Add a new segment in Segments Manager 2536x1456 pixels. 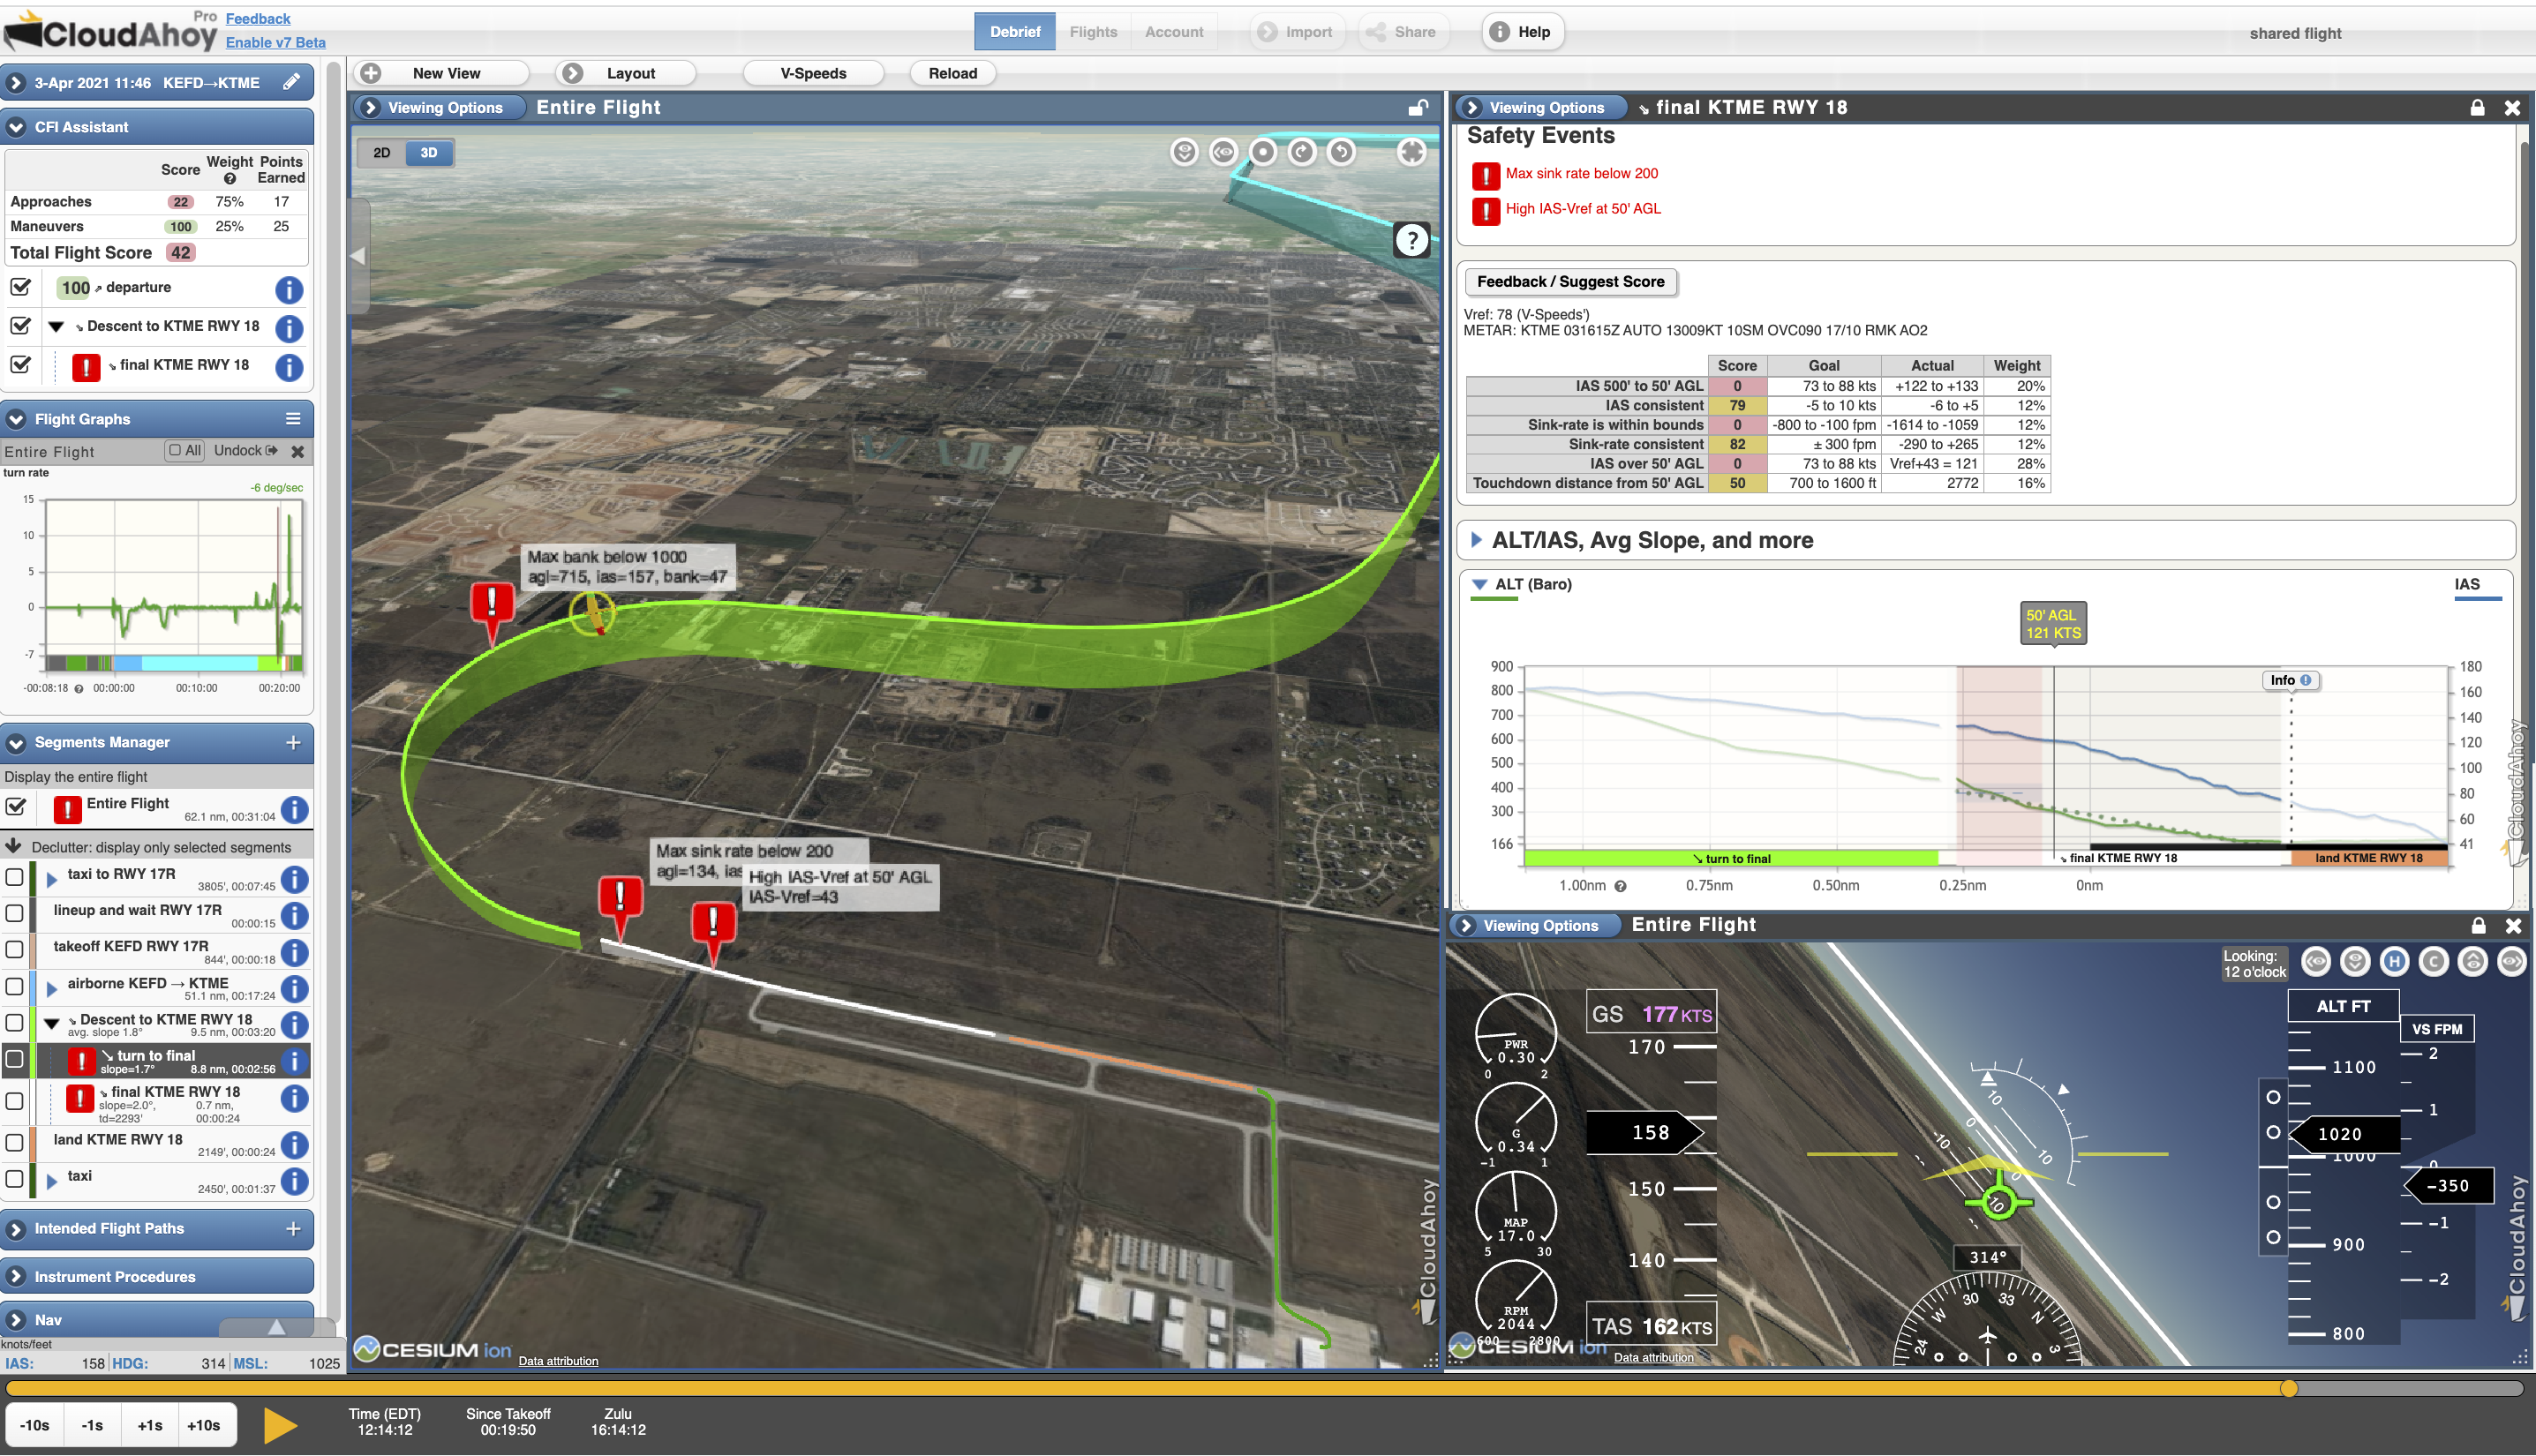point(293,743)
